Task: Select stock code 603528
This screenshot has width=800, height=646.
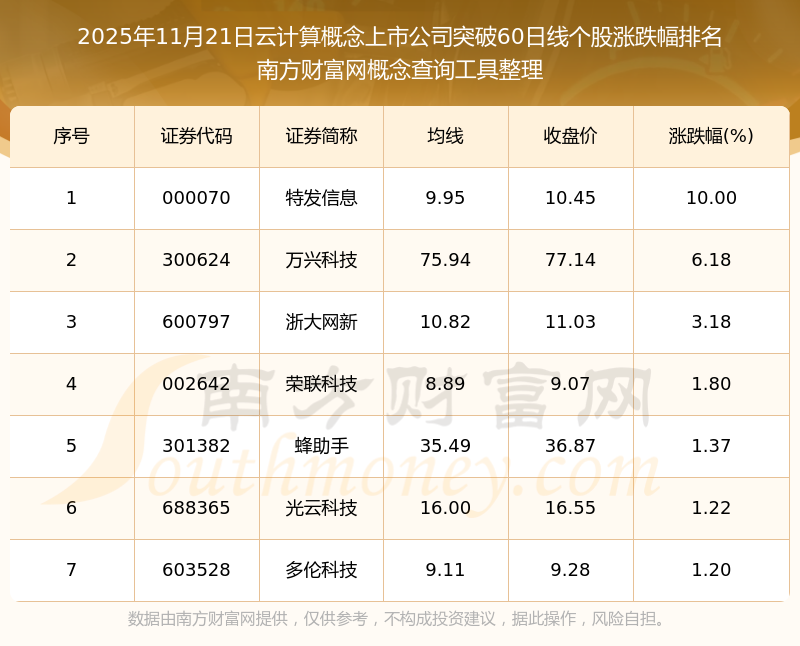Action: point(196,570)
